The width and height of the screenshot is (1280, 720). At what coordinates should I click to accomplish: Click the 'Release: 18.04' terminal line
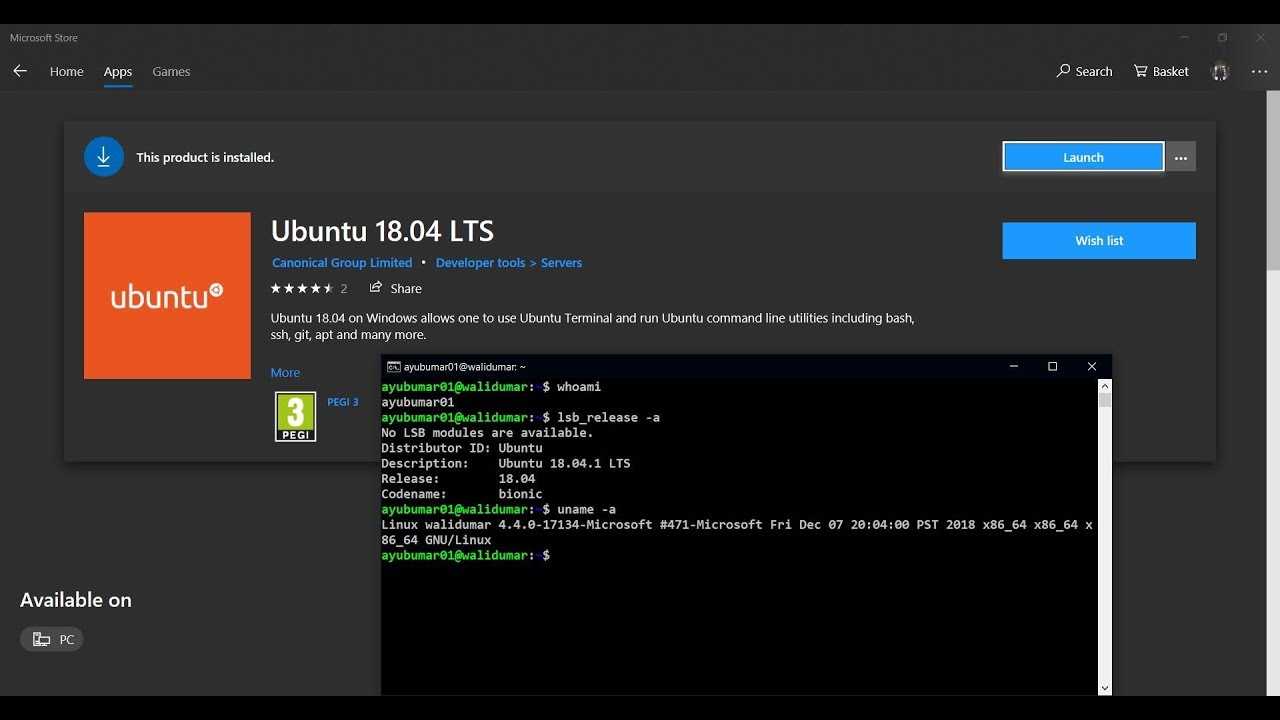pyautogui.click(x=458, y=479)
